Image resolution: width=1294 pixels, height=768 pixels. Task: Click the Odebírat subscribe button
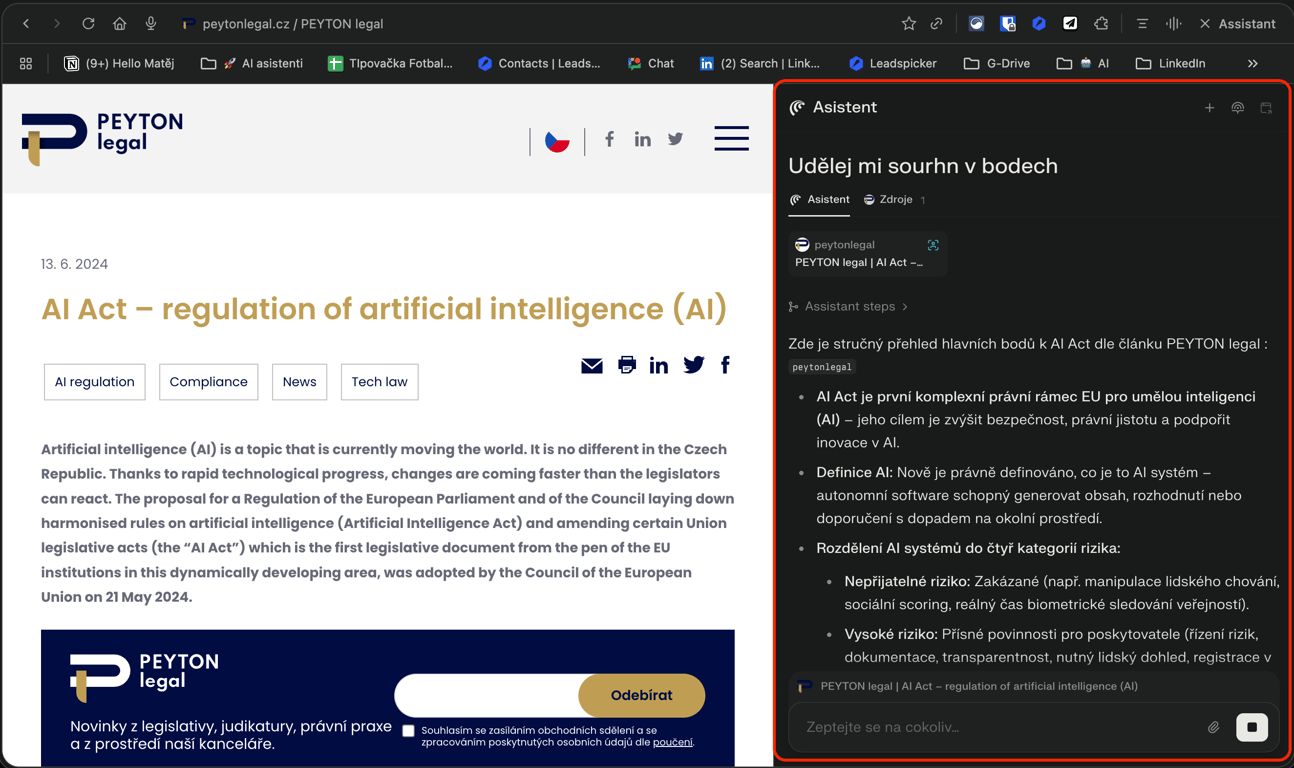(642, 695)
